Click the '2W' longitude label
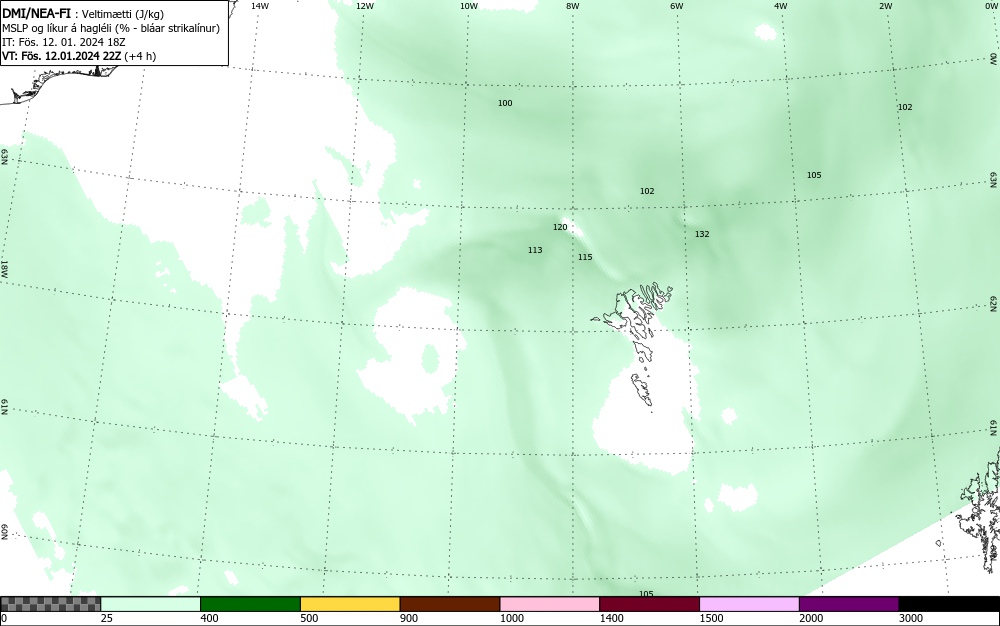Viewport: 1000px width, 626px height. (885, 6)
